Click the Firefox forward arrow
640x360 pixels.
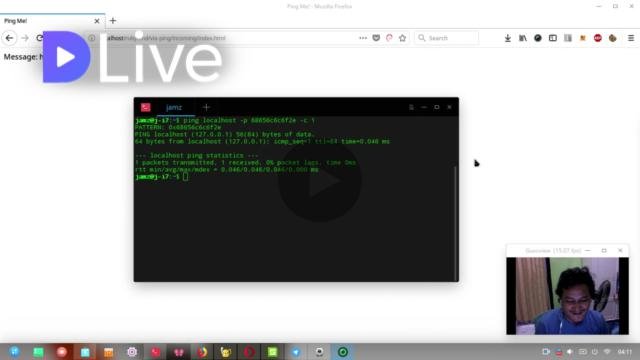click(25, 38)
